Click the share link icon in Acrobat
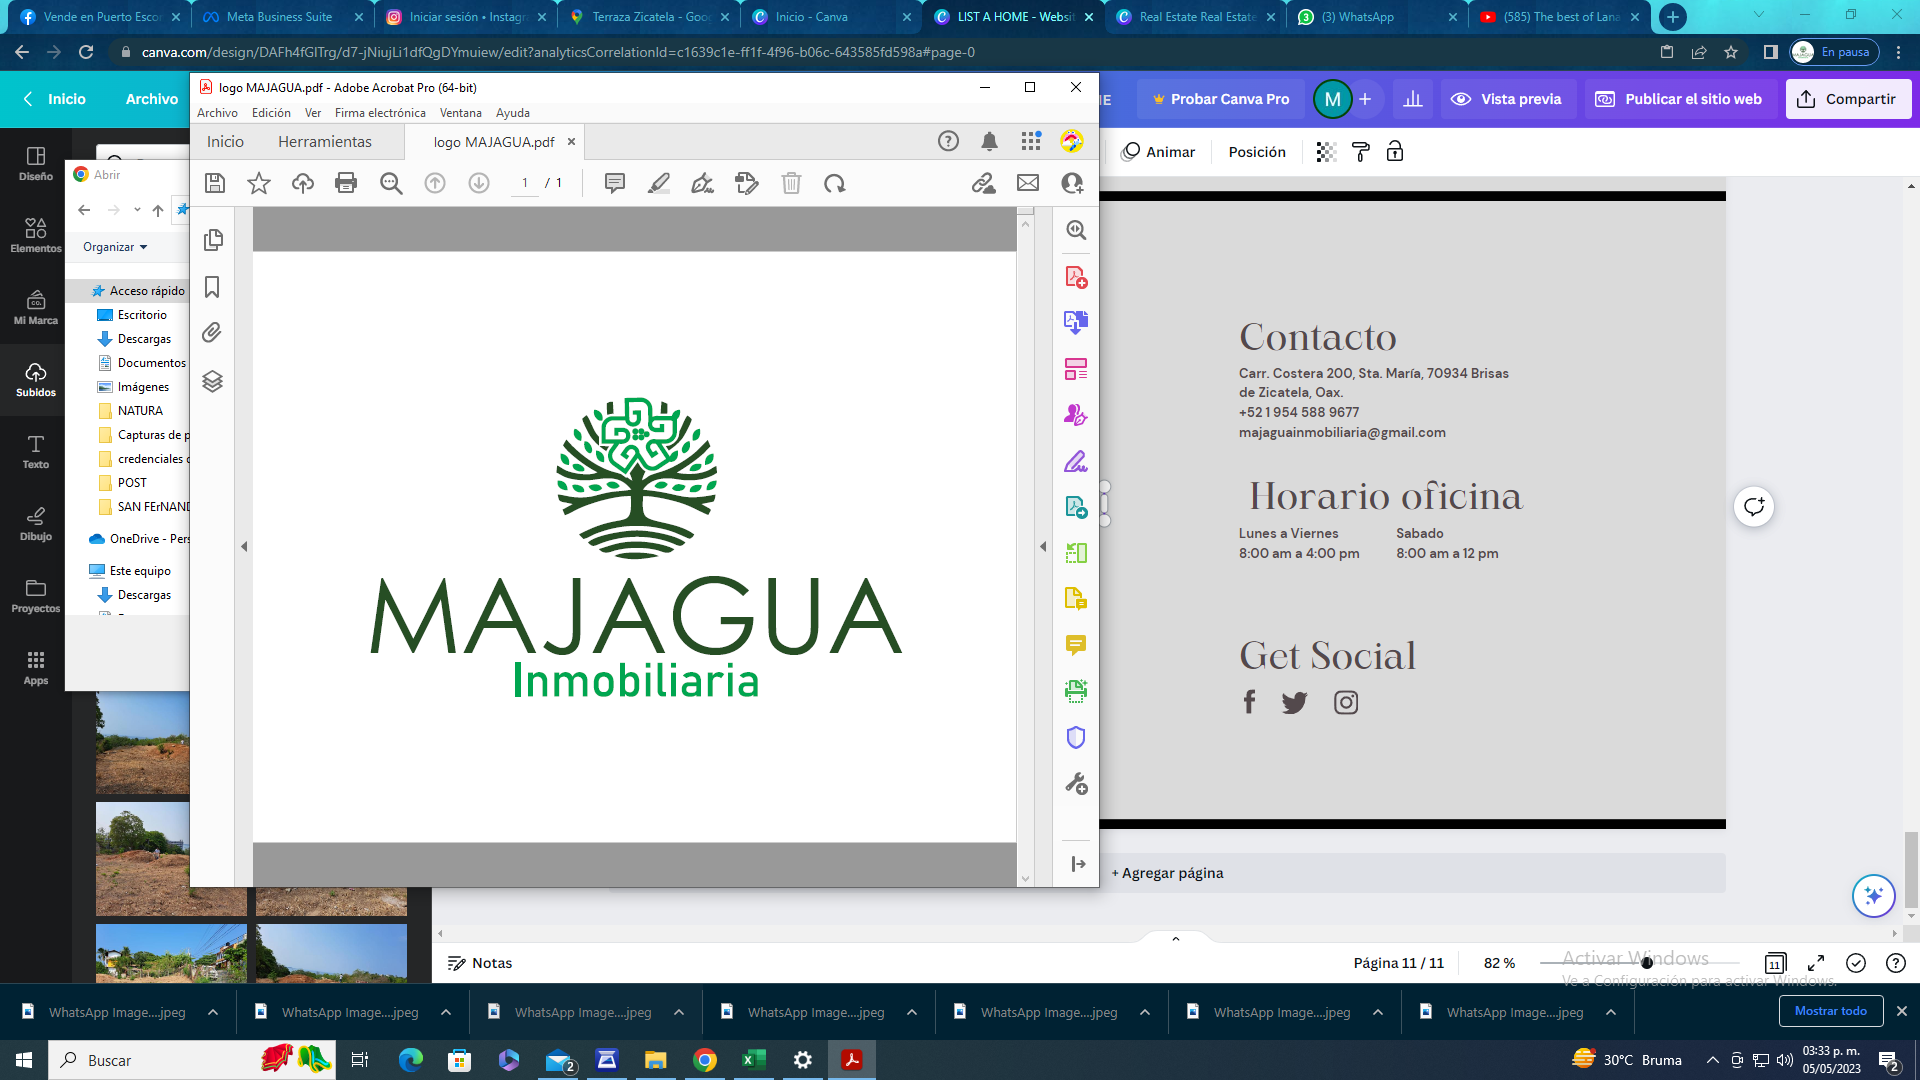This screenshot has height=1080, width=1920. pos(984,183)
